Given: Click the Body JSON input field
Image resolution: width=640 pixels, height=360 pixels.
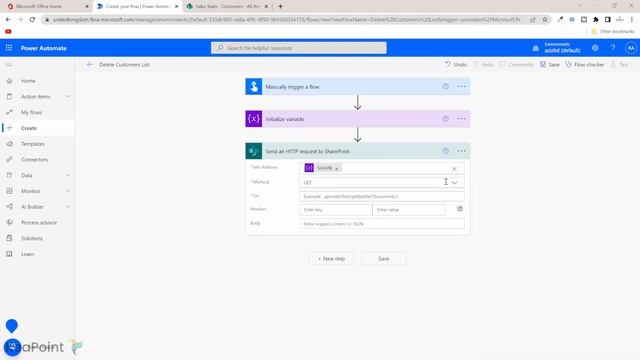Looking at the screenshot, I should [381, 224].
